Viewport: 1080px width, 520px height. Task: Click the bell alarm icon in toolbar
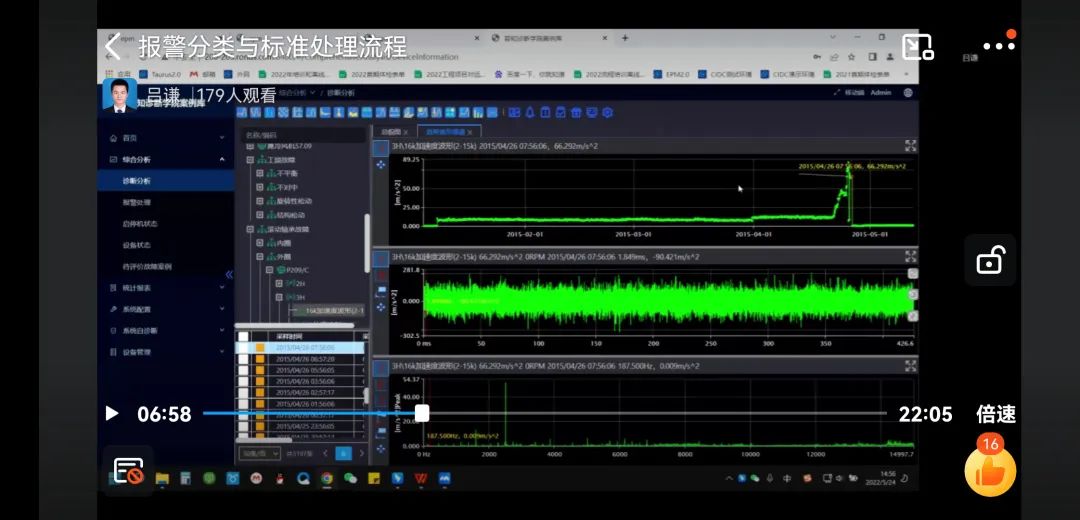pyautogui.click(x=527, y=112)
